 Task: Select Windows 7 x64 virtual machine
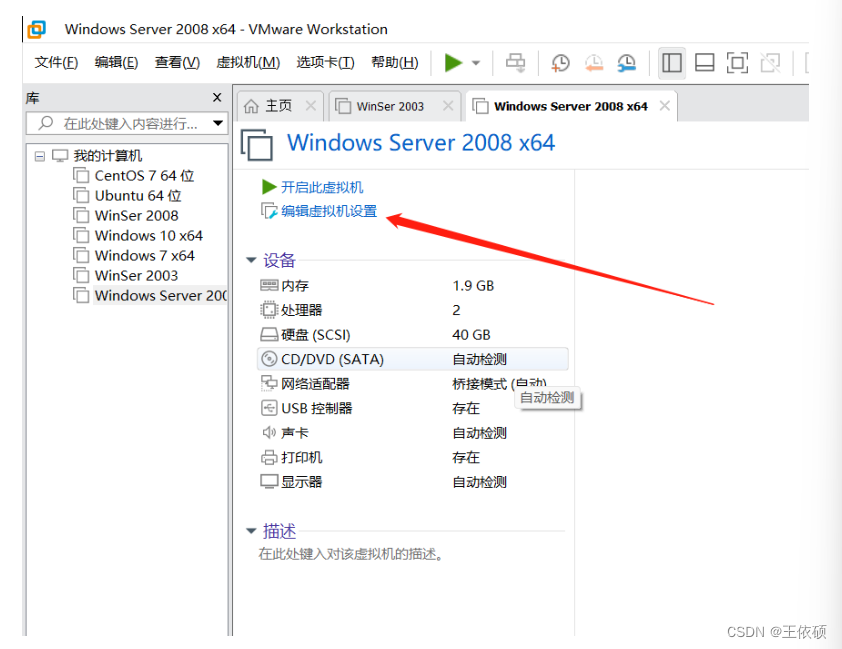tap(144, 256)
